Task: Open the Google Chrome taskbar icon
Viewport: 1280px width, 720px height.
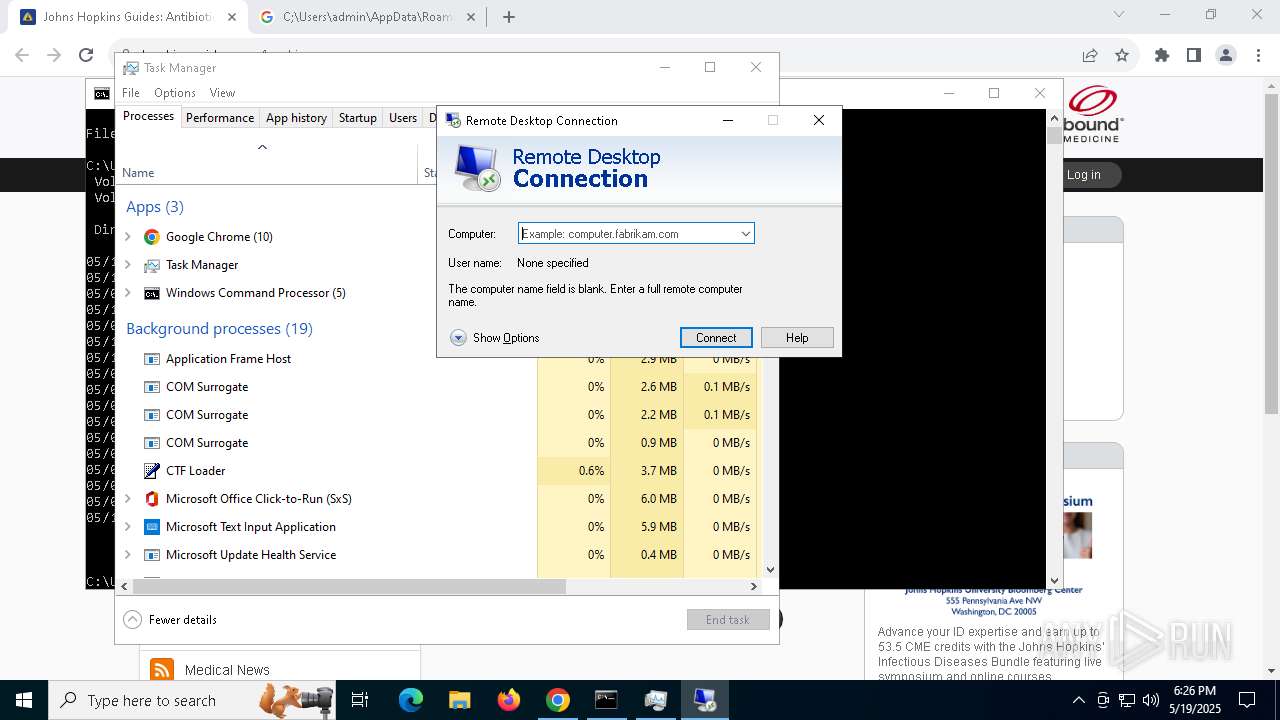Action: (558, 700)
